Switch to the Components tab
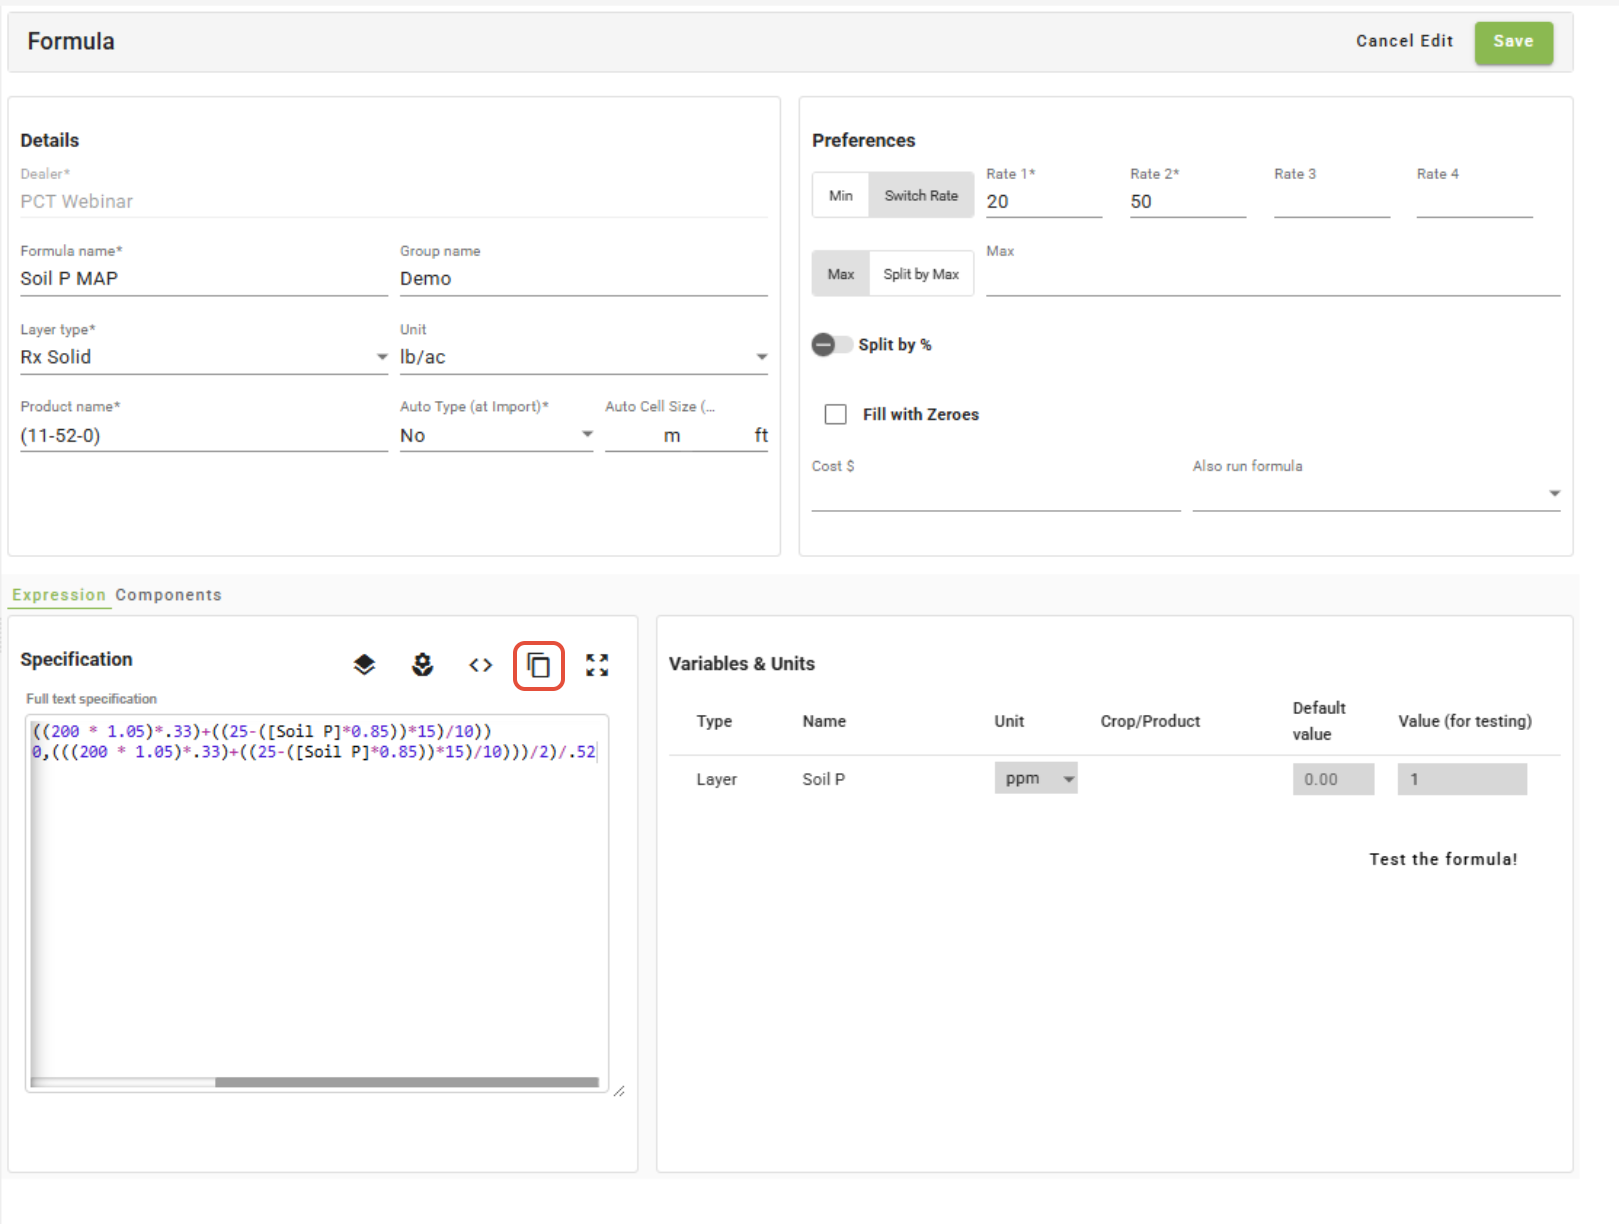1619x1224 pixels. (168, 595)
